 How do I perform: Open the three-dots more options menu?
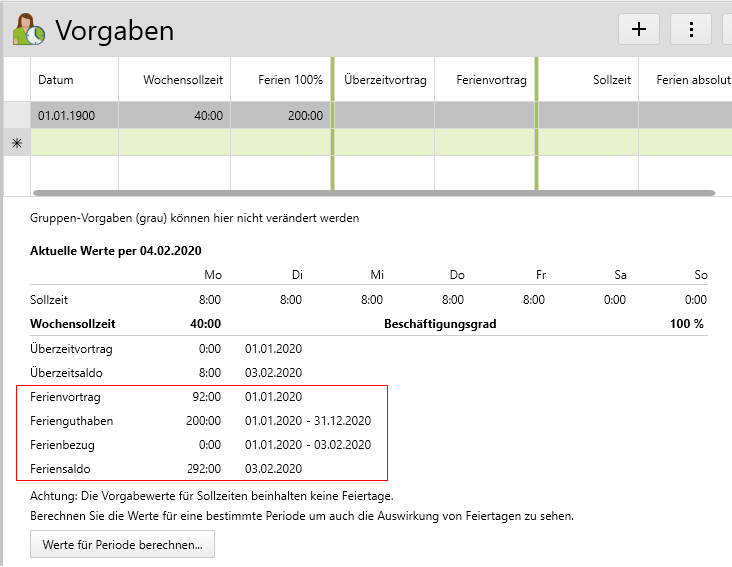691,29
